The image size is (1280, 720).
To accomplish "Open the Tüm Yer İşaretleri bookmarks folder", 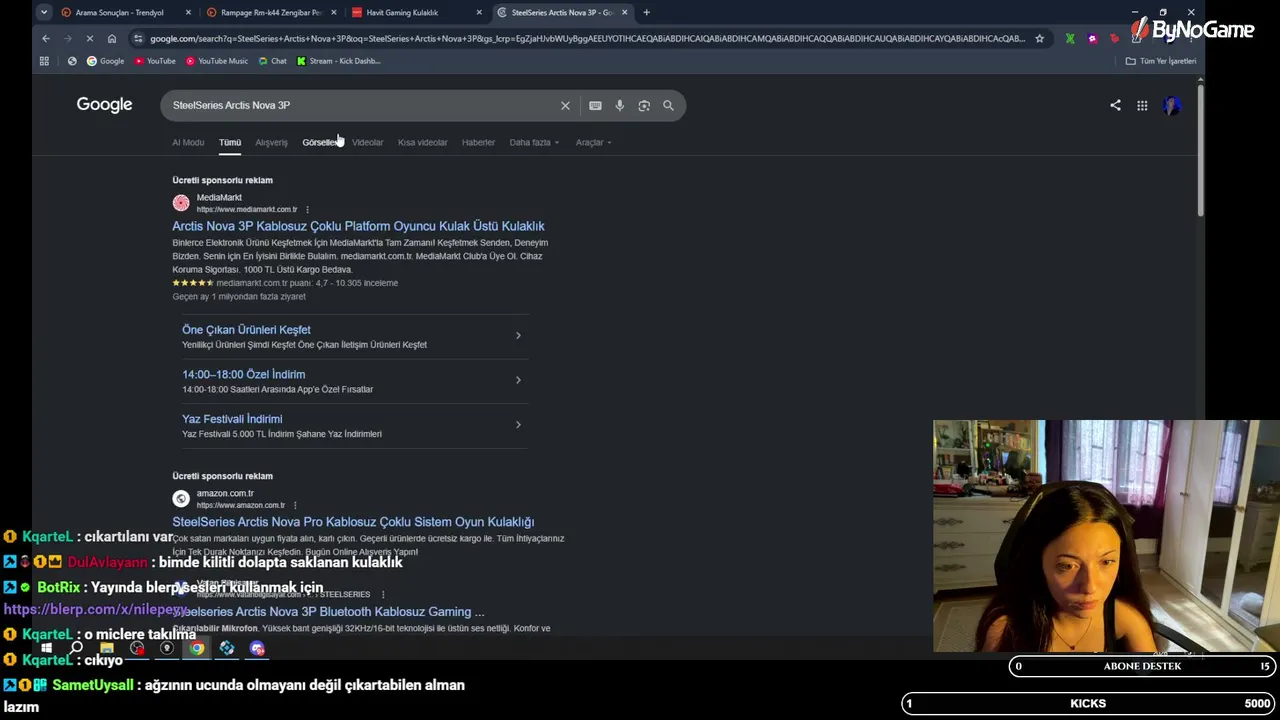I will coord(1161,61).
